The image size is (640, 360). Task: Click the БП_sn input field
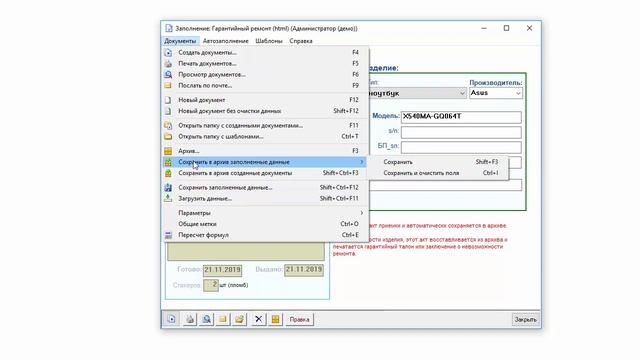[461, 147]
